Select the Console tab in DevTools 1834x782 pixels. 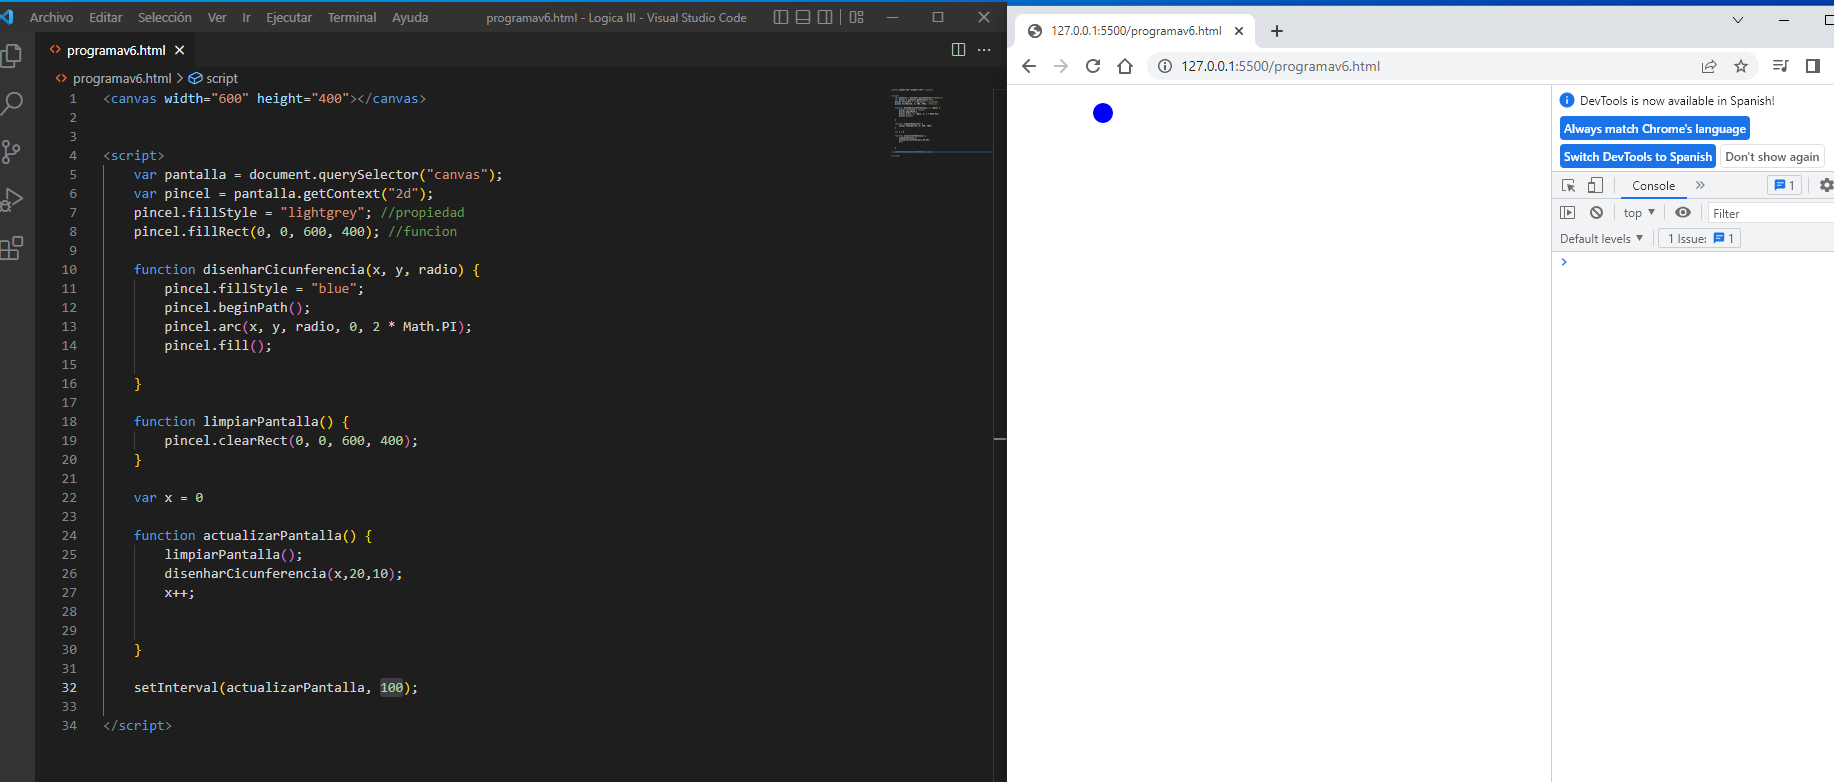click(x=1653, y=185)
